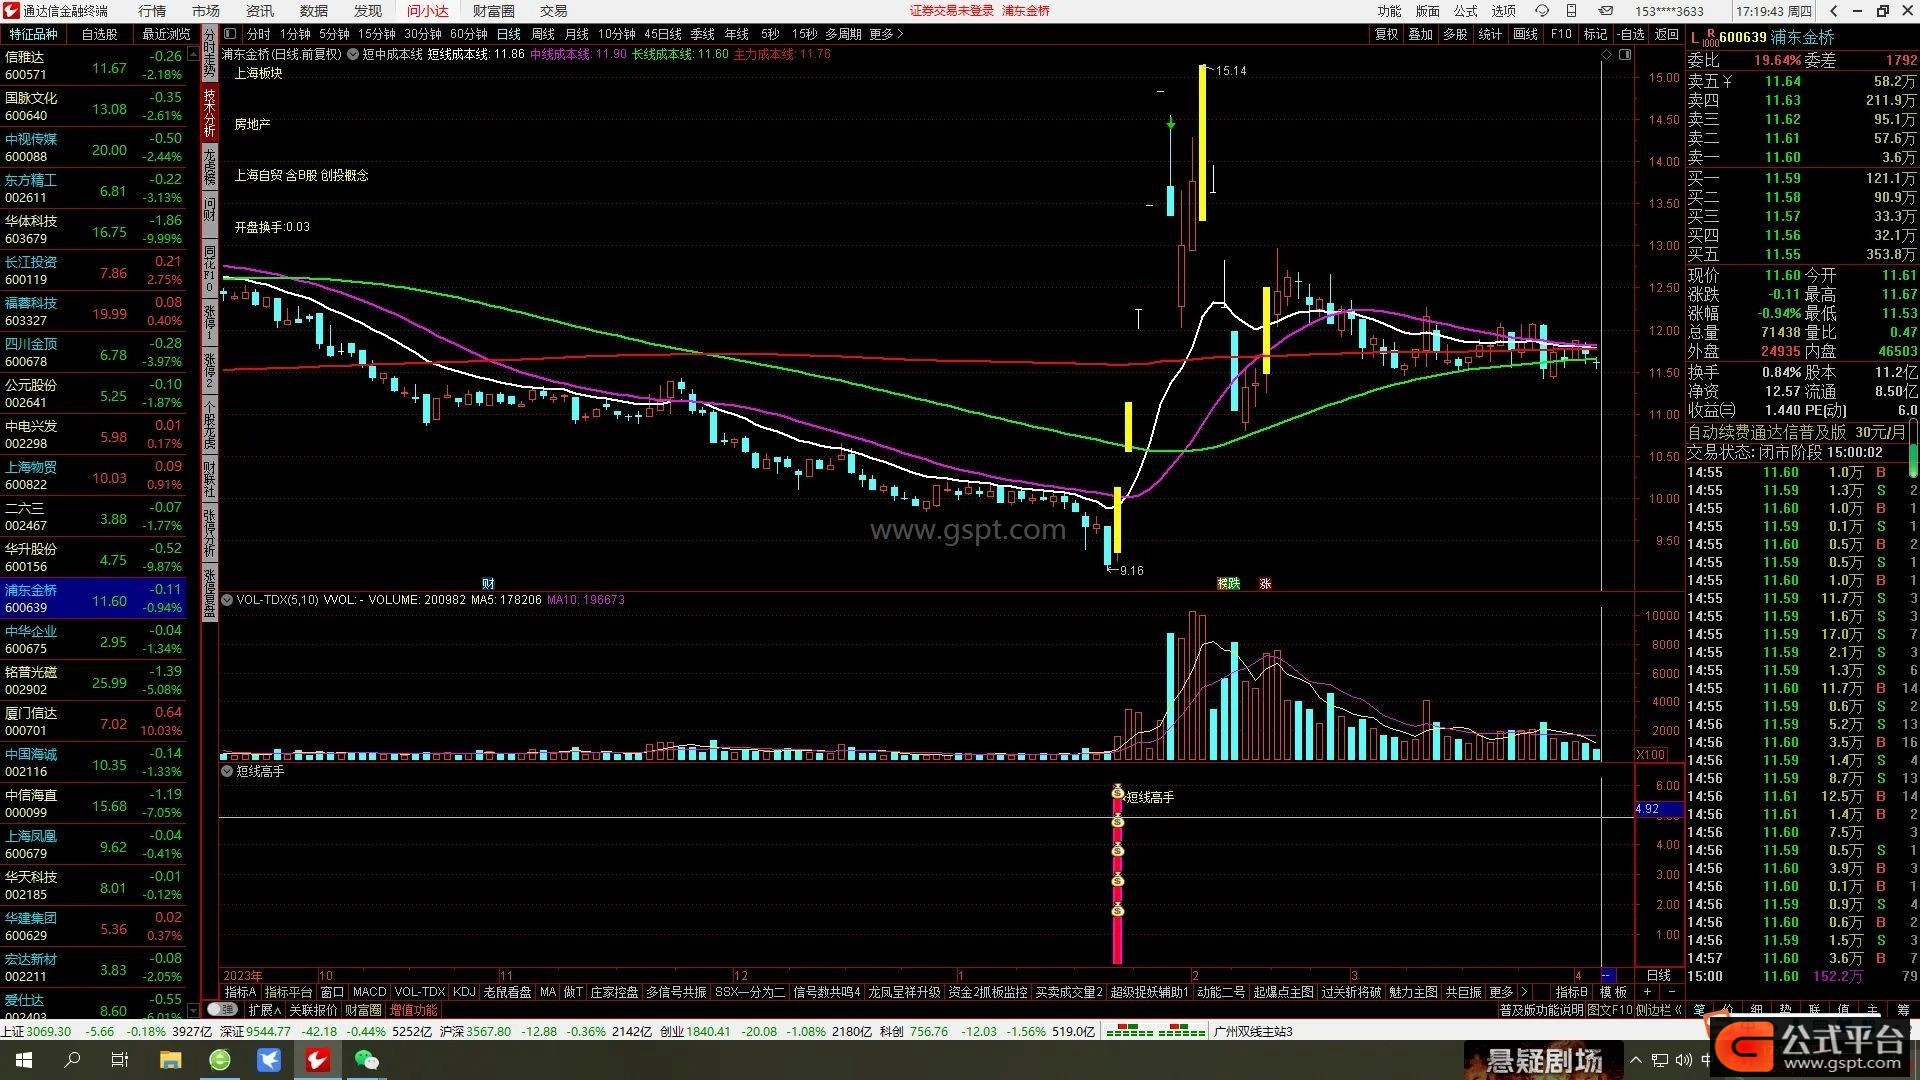1920x1080 pixels.
Task: Click the 15.14 high price label
Action: (x=1231, y=71)
